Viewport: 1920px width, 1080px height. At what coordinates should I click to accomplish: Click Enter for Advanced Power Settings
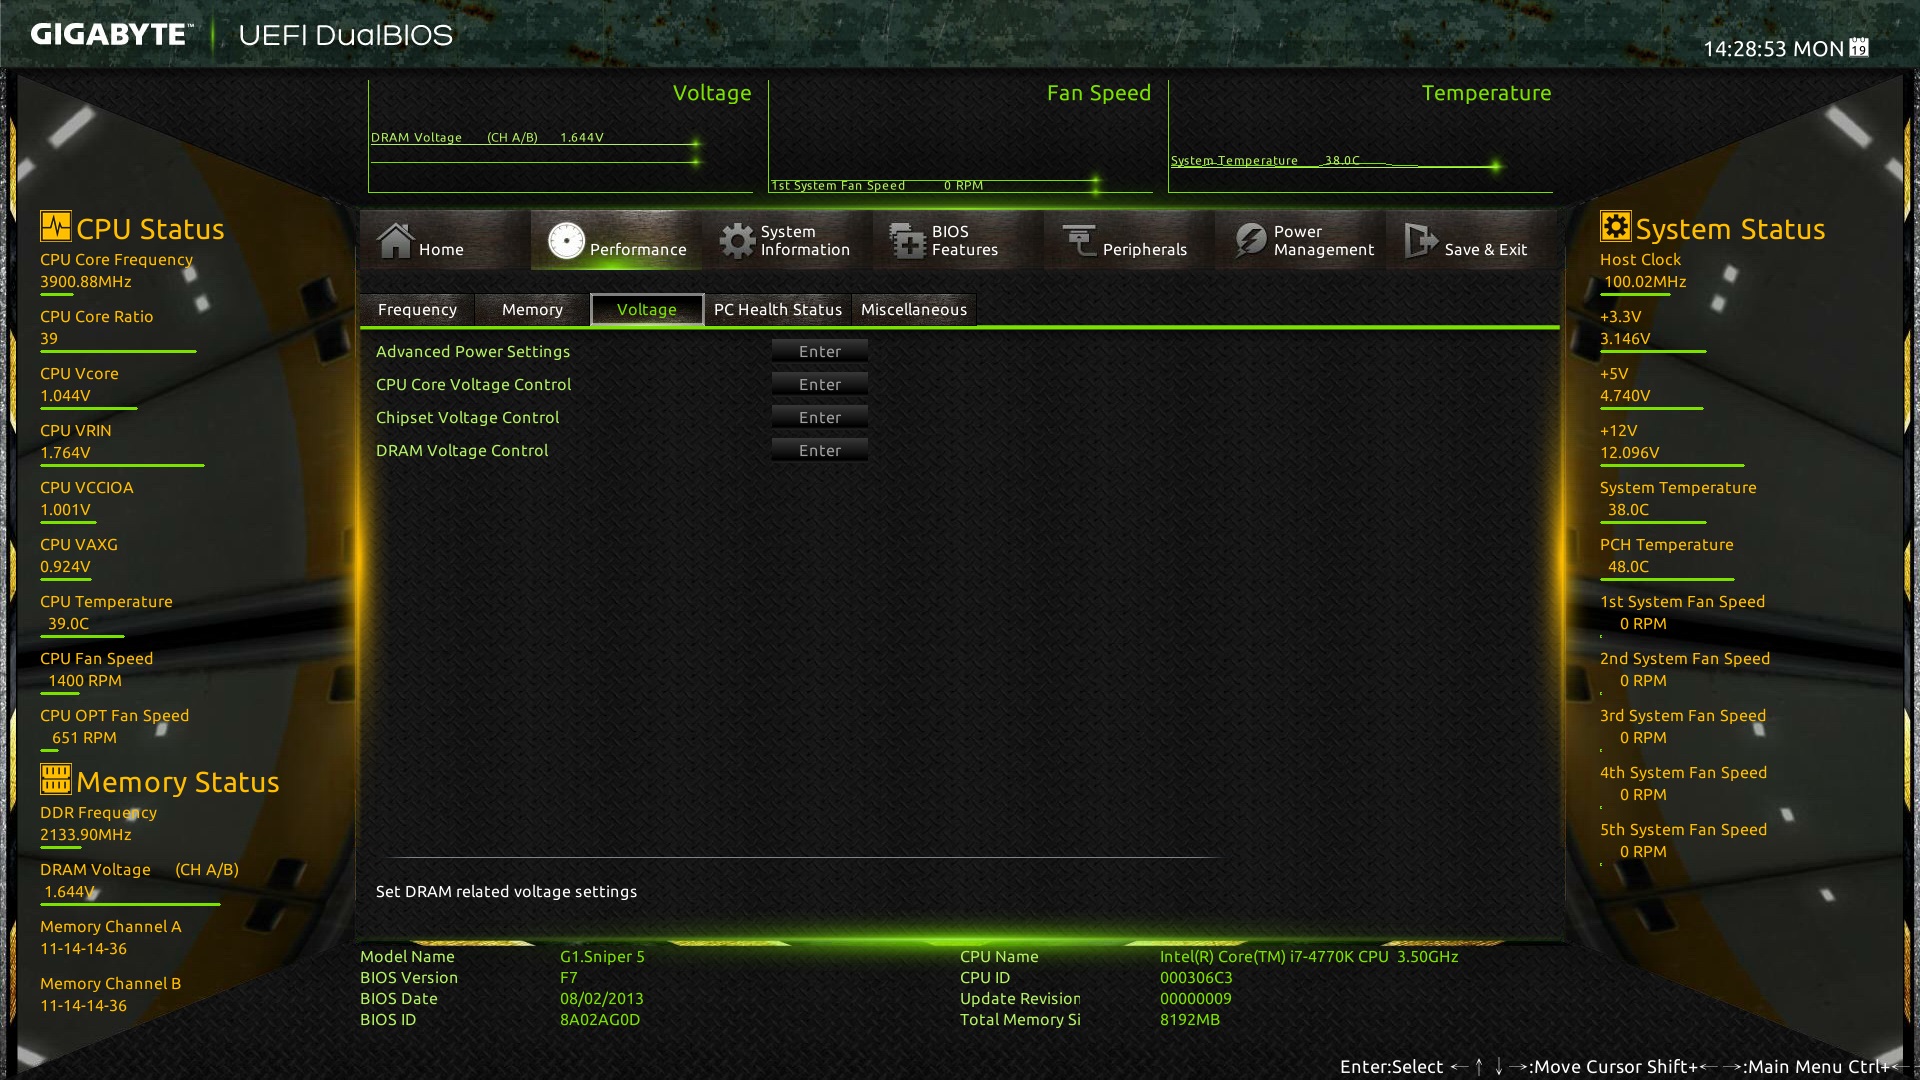(820, 352)
